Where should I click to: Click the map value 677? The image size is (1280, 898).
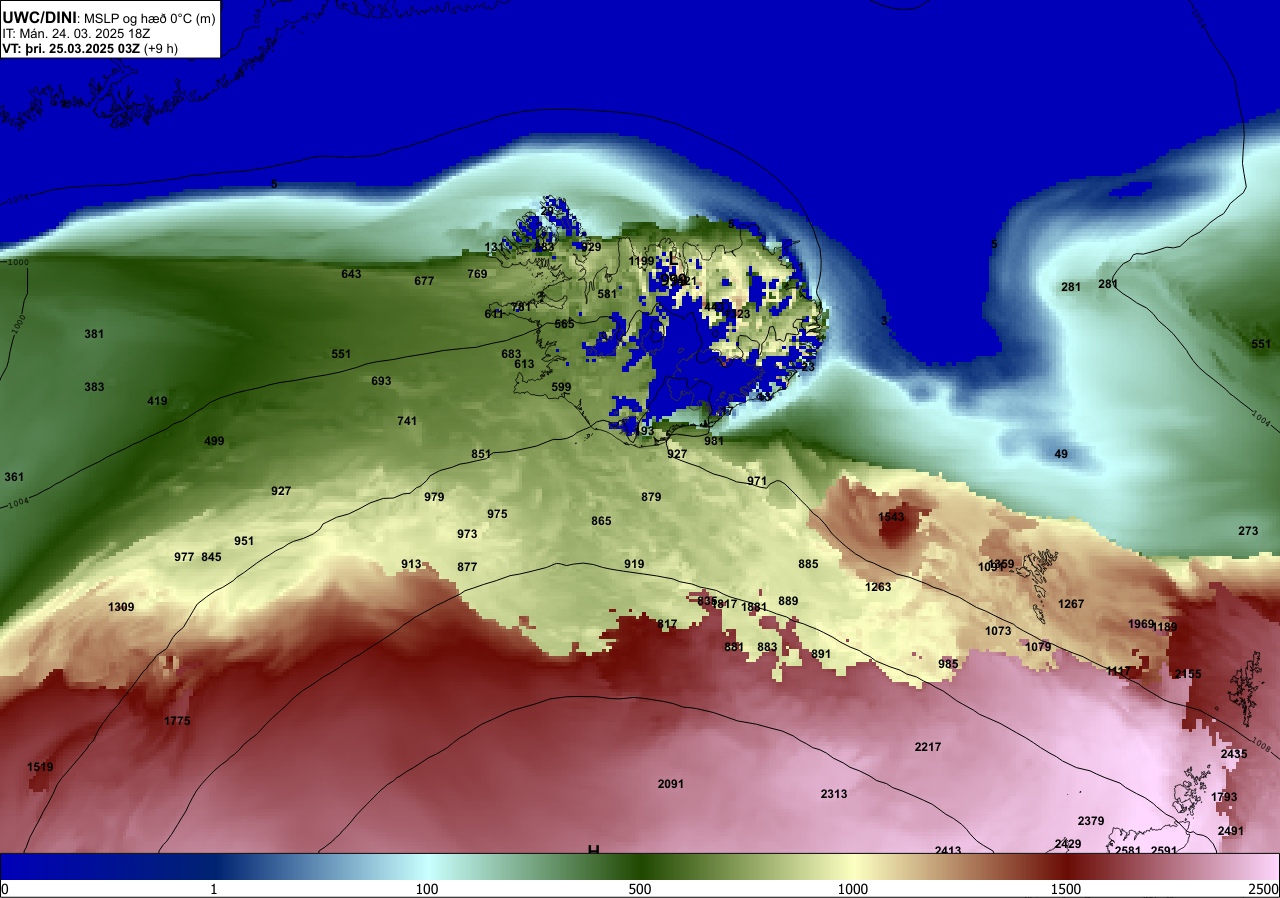point(424,281)
